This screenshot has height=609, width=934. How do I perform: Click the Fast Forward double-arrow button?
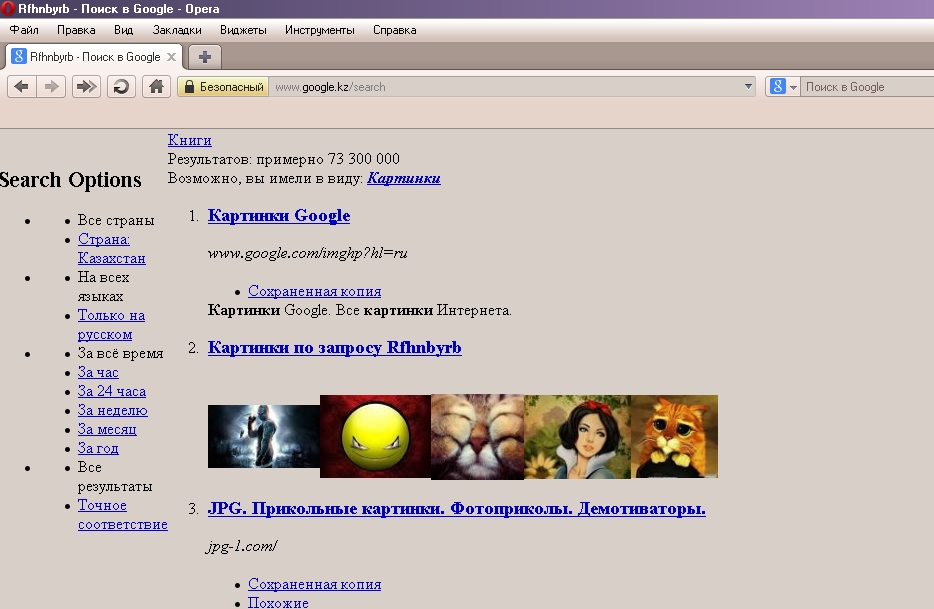[86, 87]
